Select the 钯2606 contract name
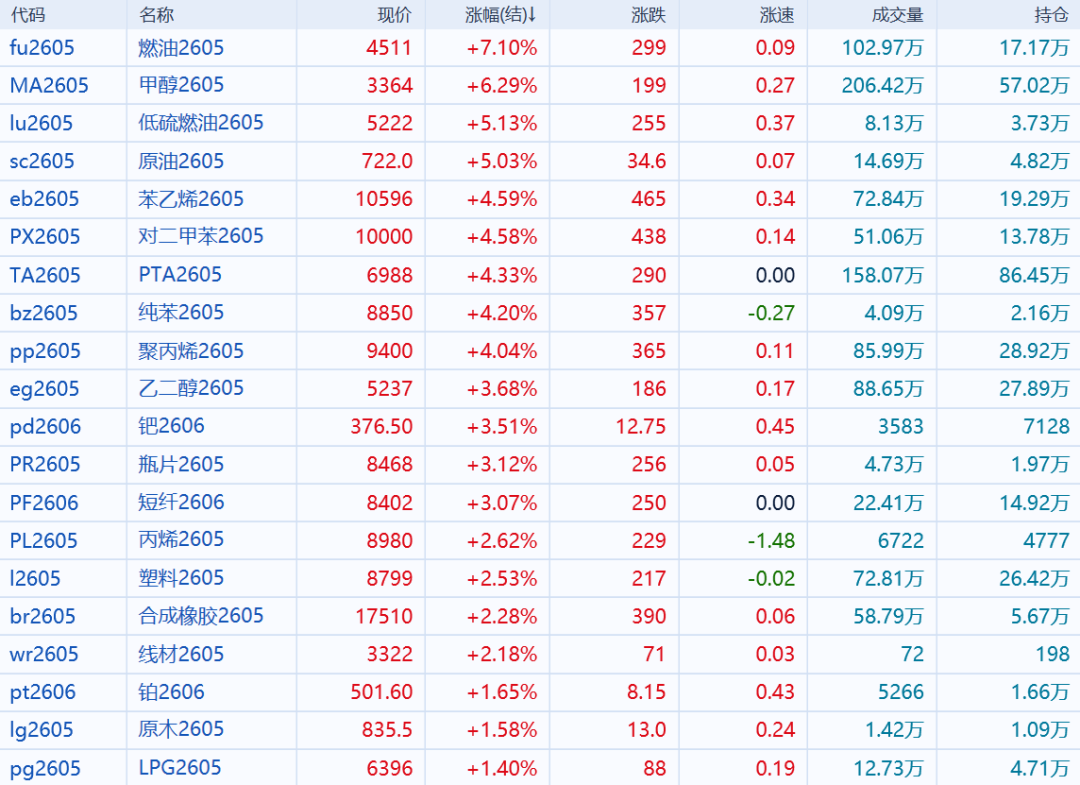 pos(171,427)
